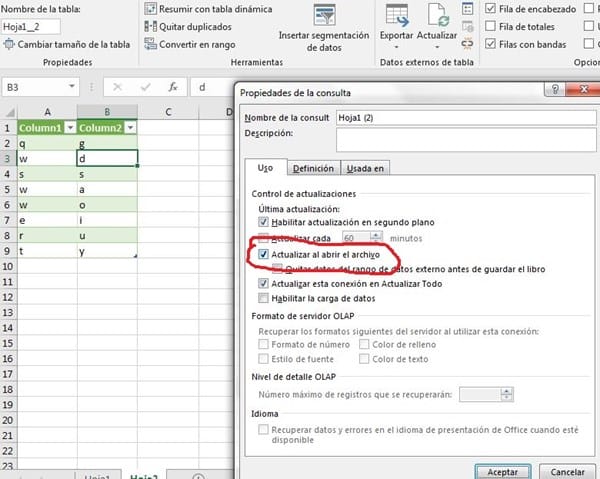Click the formula bar showing d
The width and height of the screenshot is (600, 479).
click(213, 87)
